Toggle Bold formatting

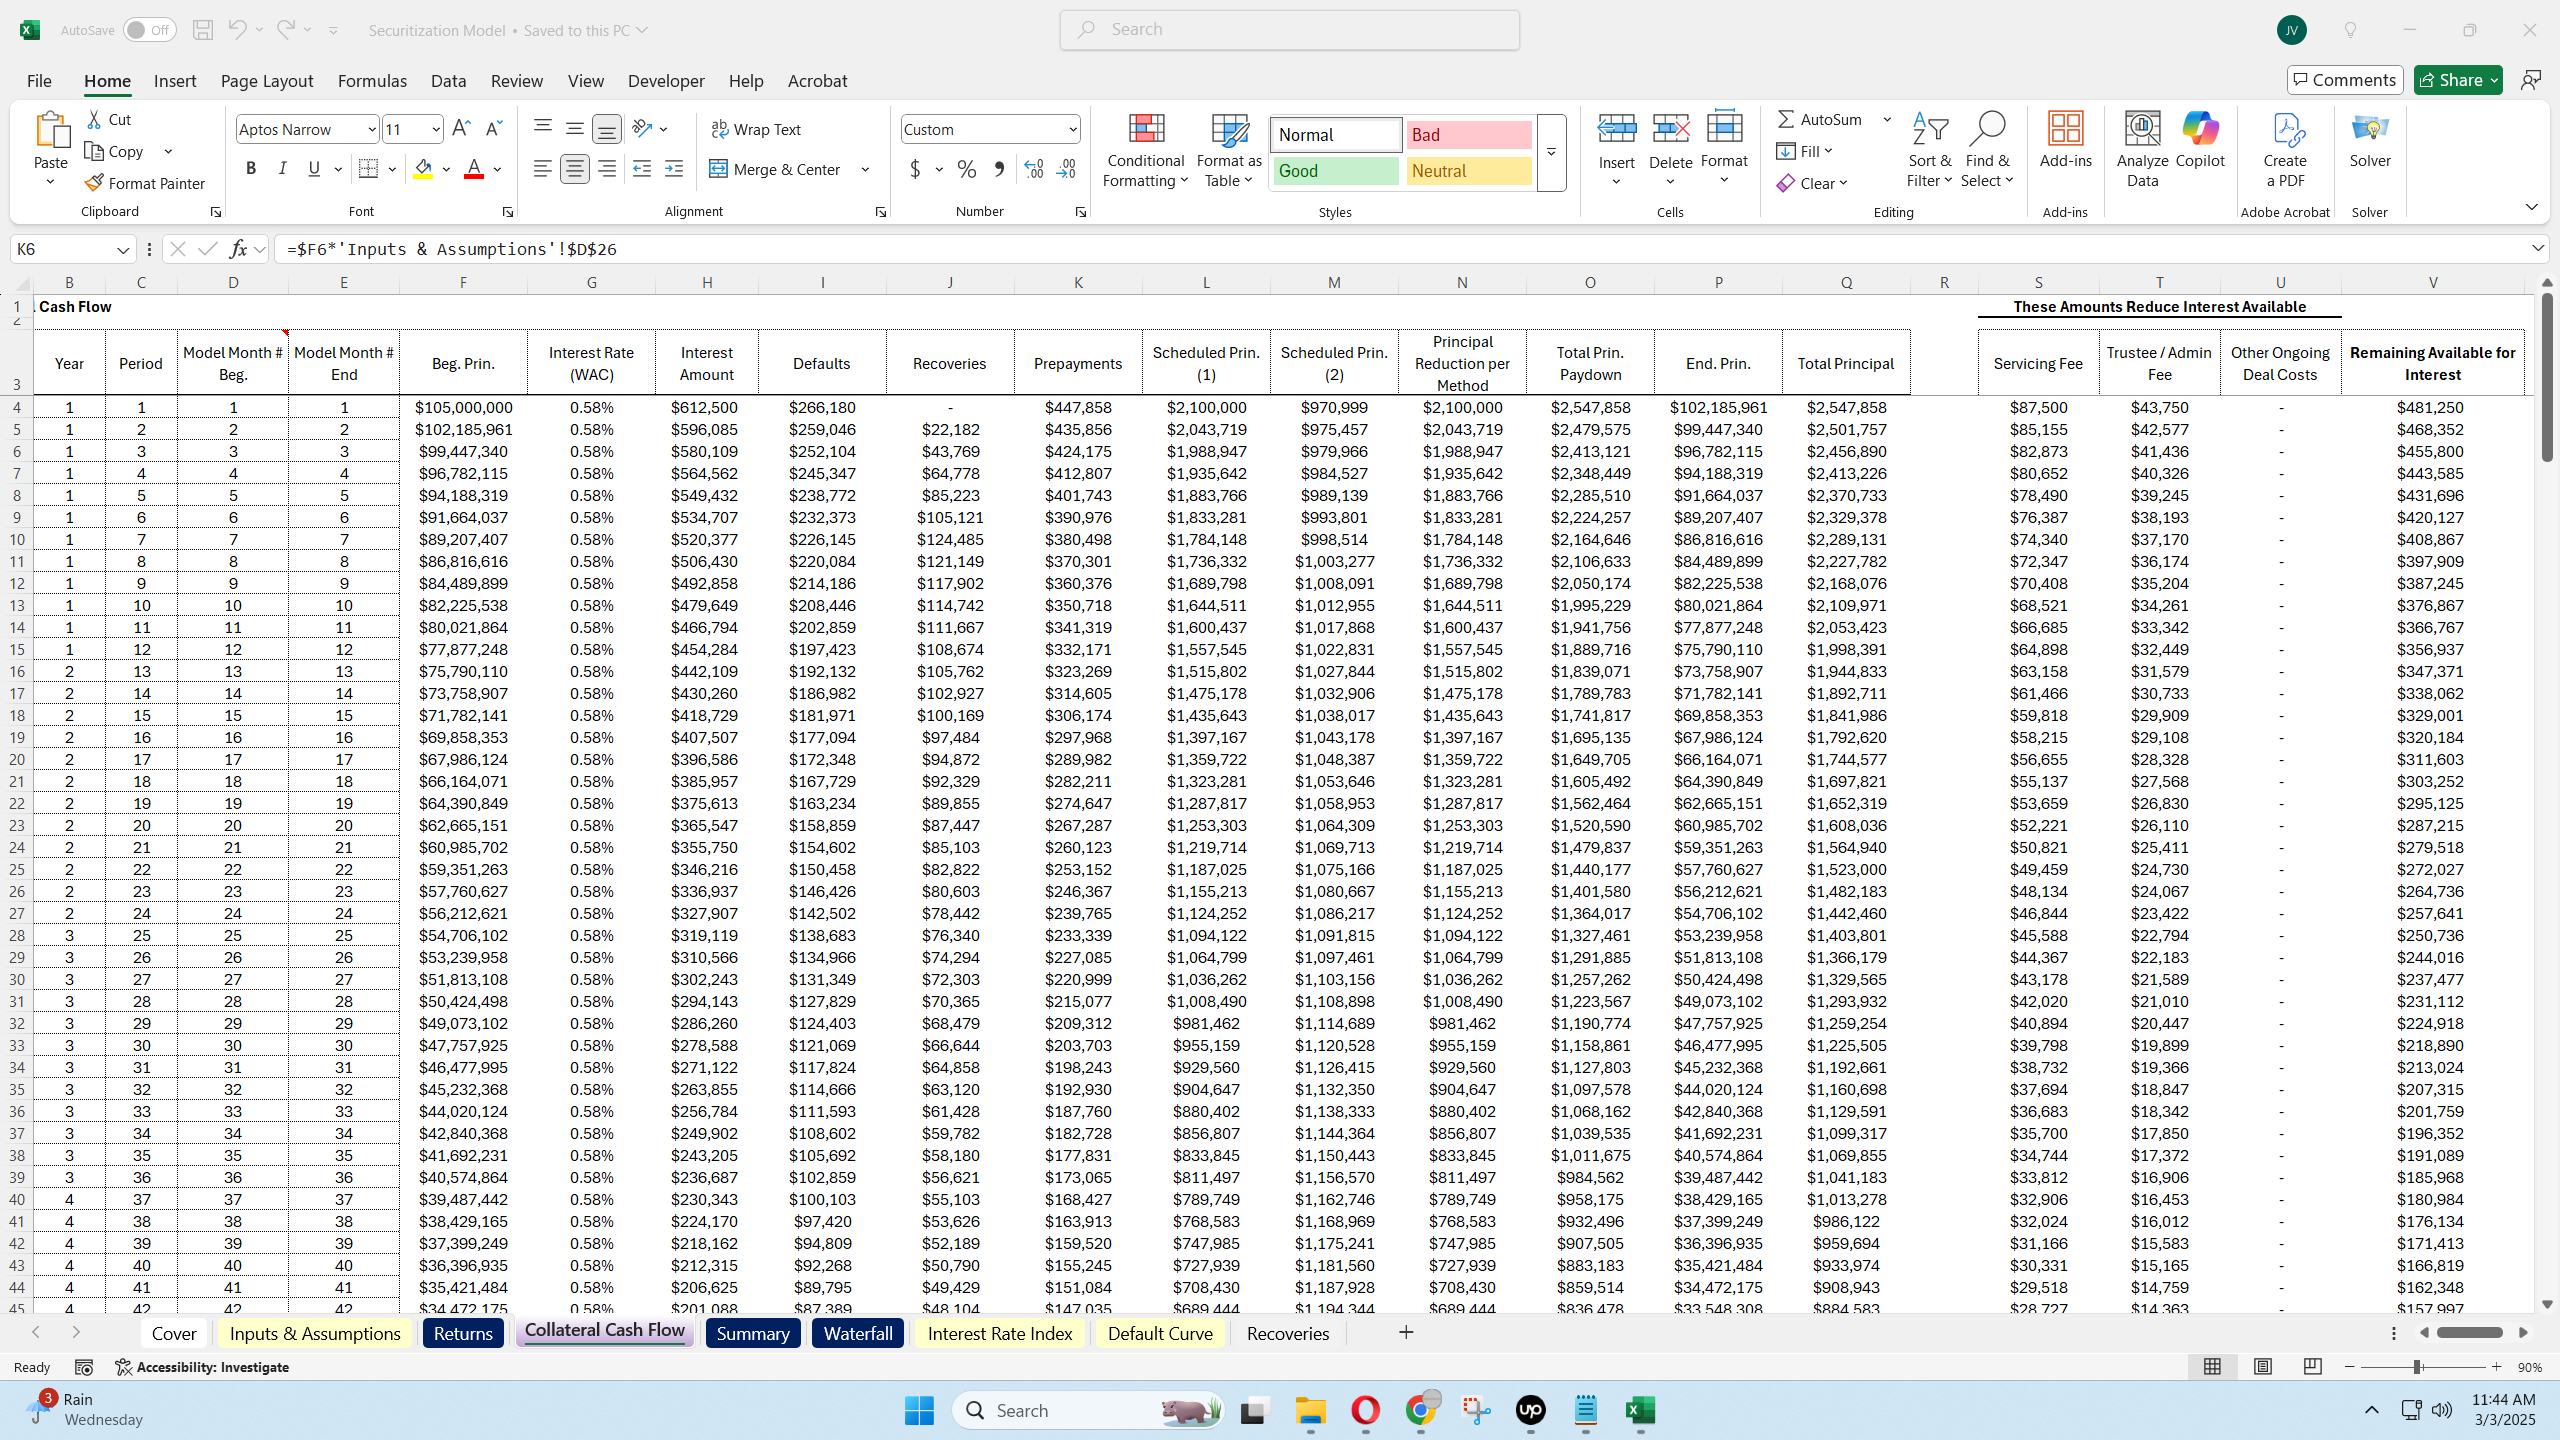coord(251,169)
